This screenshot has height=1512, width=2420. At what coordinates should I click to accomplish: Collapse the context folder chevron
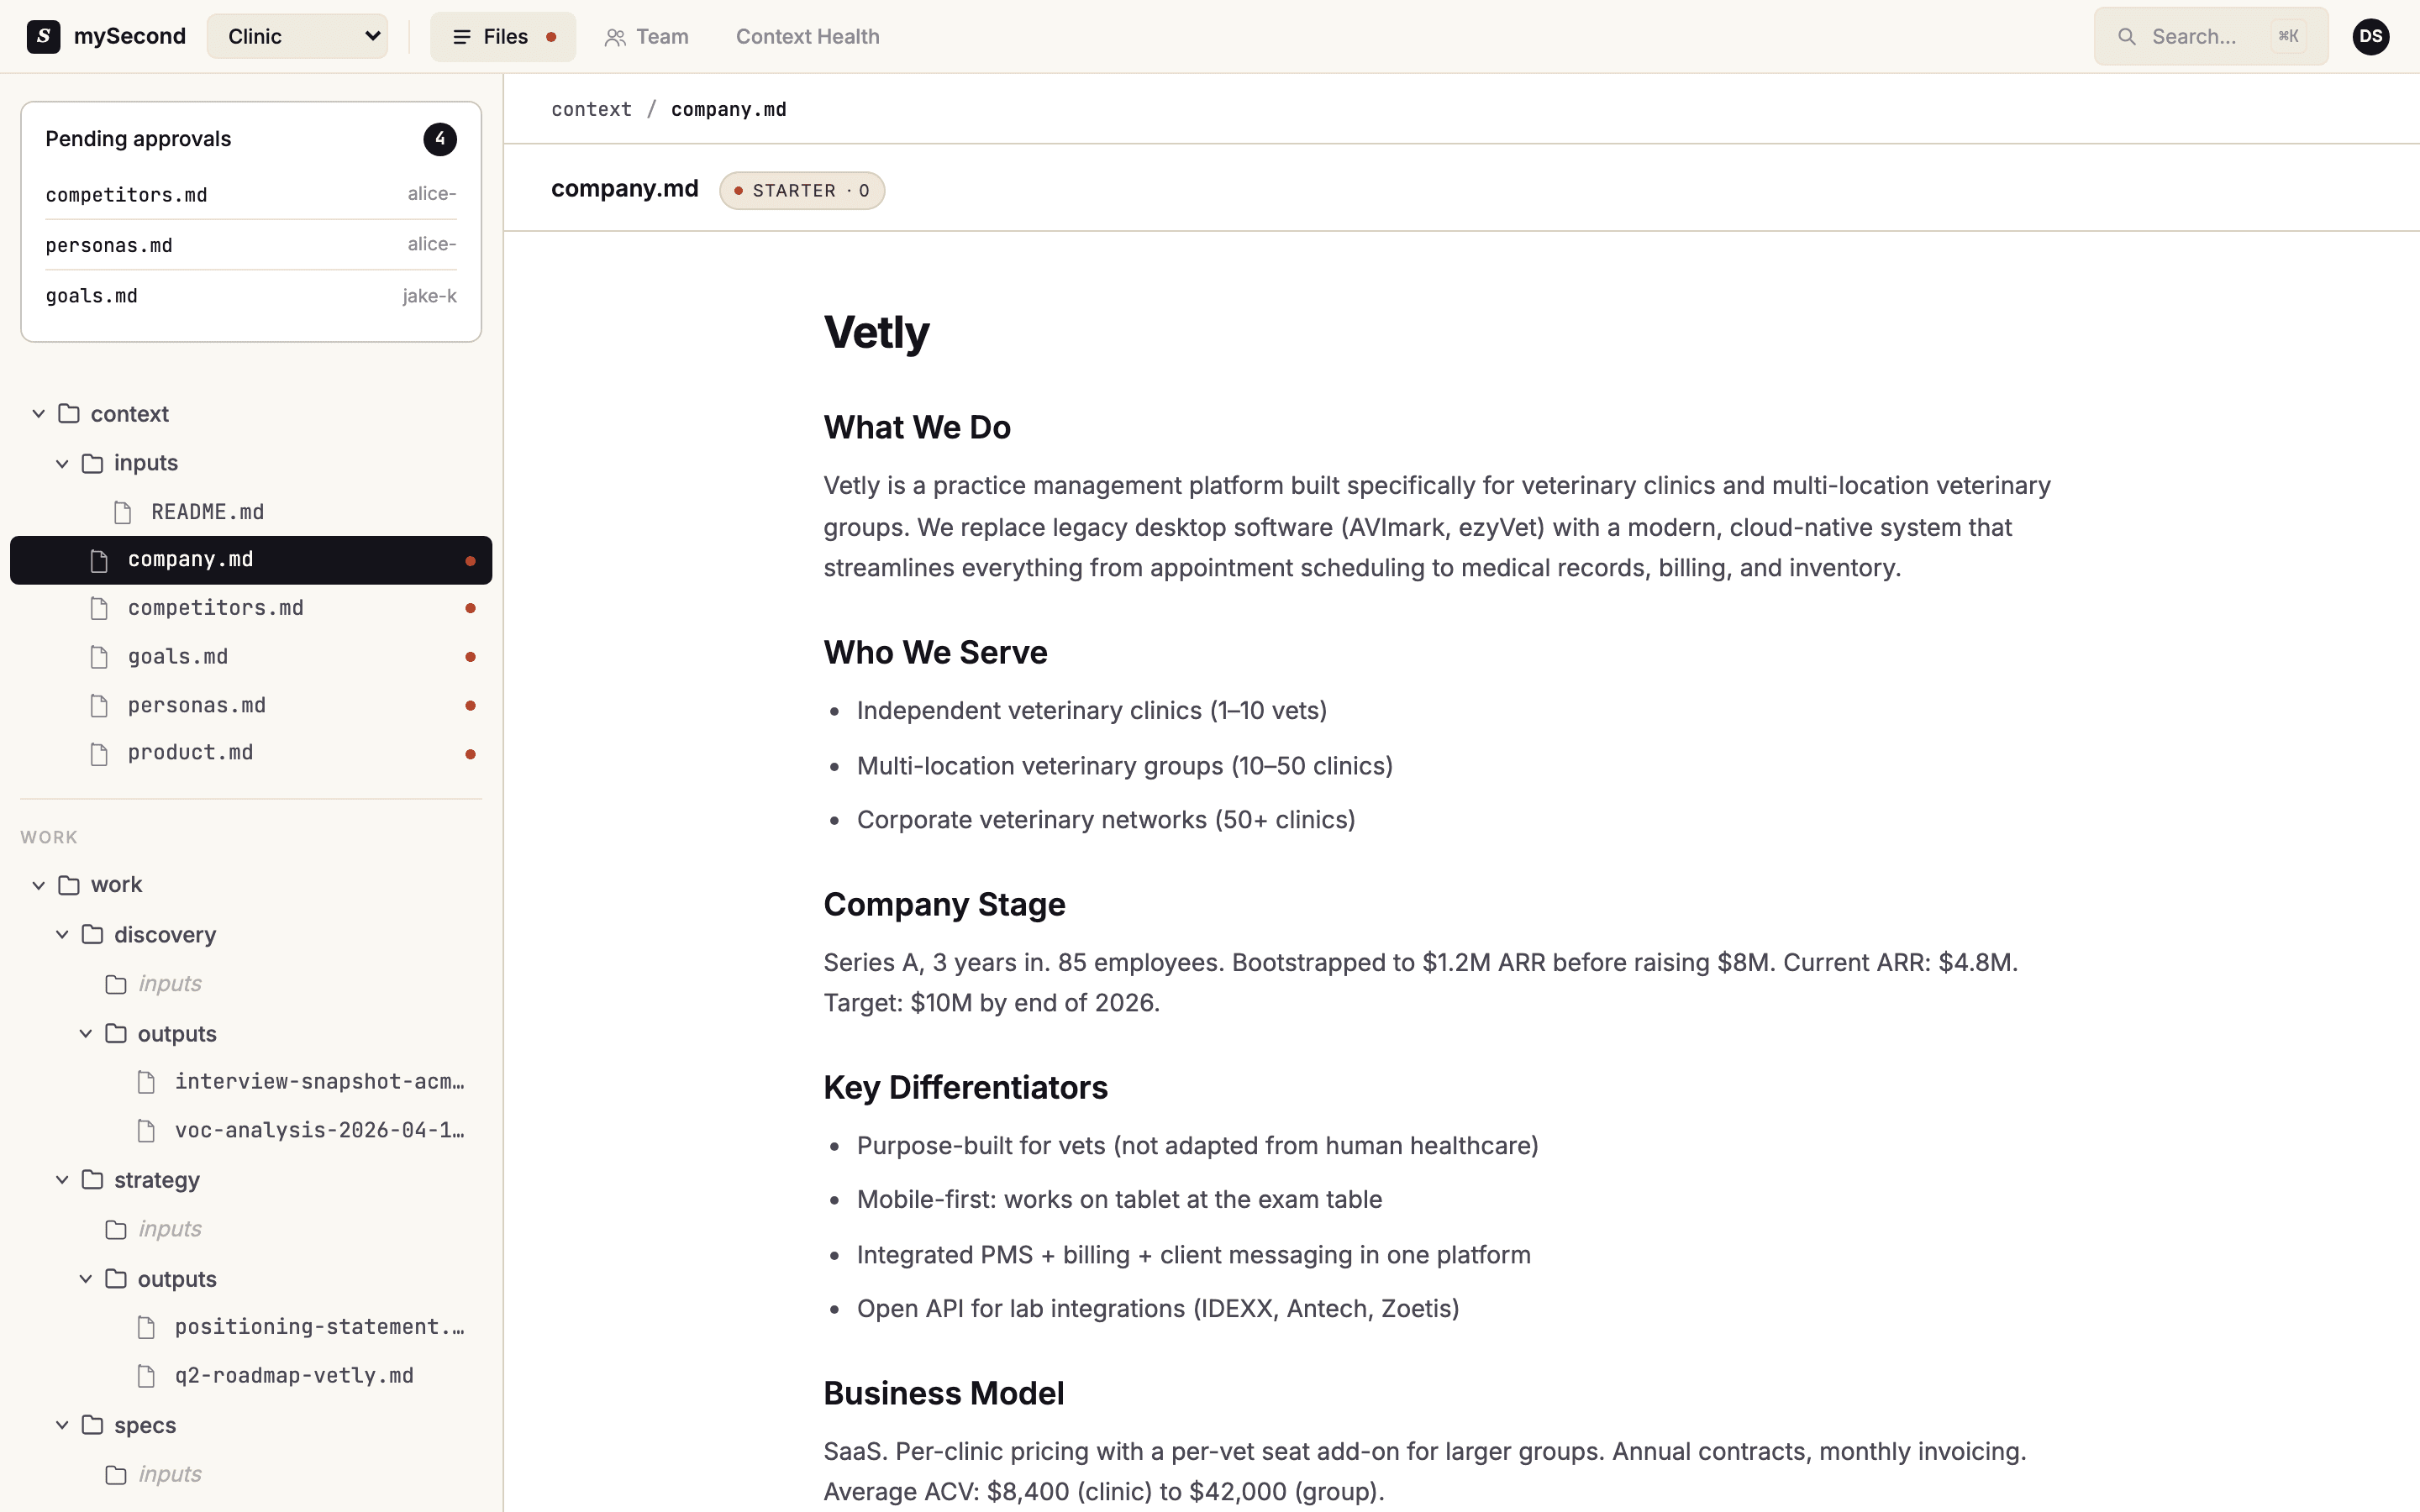pos(39,413)
